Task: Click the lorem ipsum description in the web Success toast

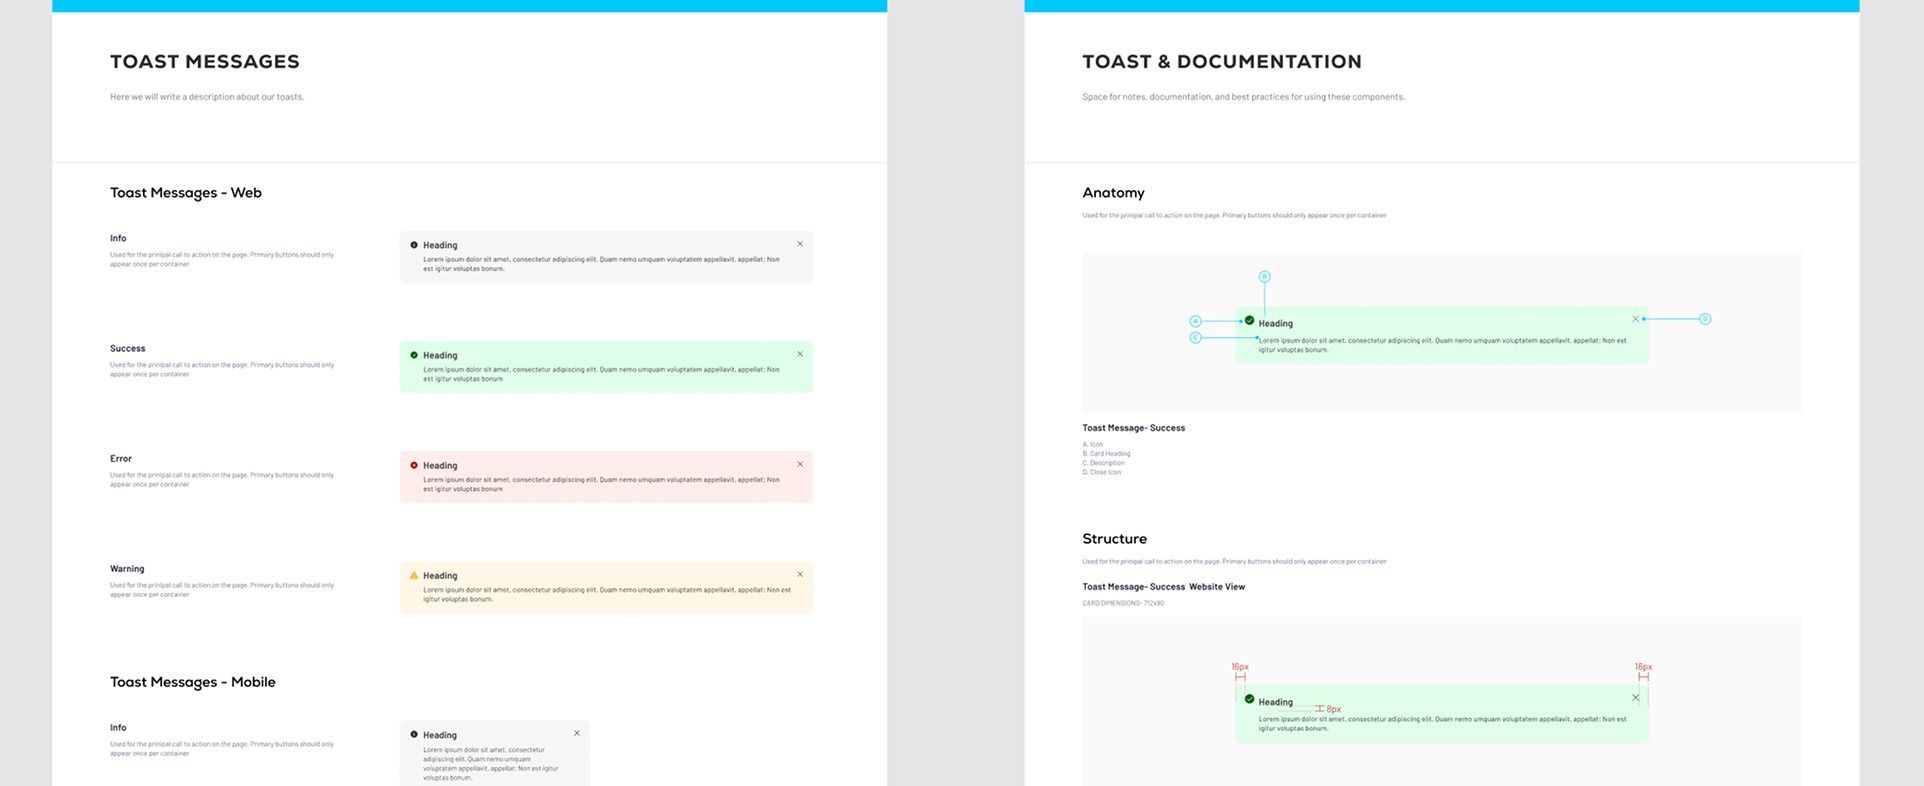Action: point(601,374)
